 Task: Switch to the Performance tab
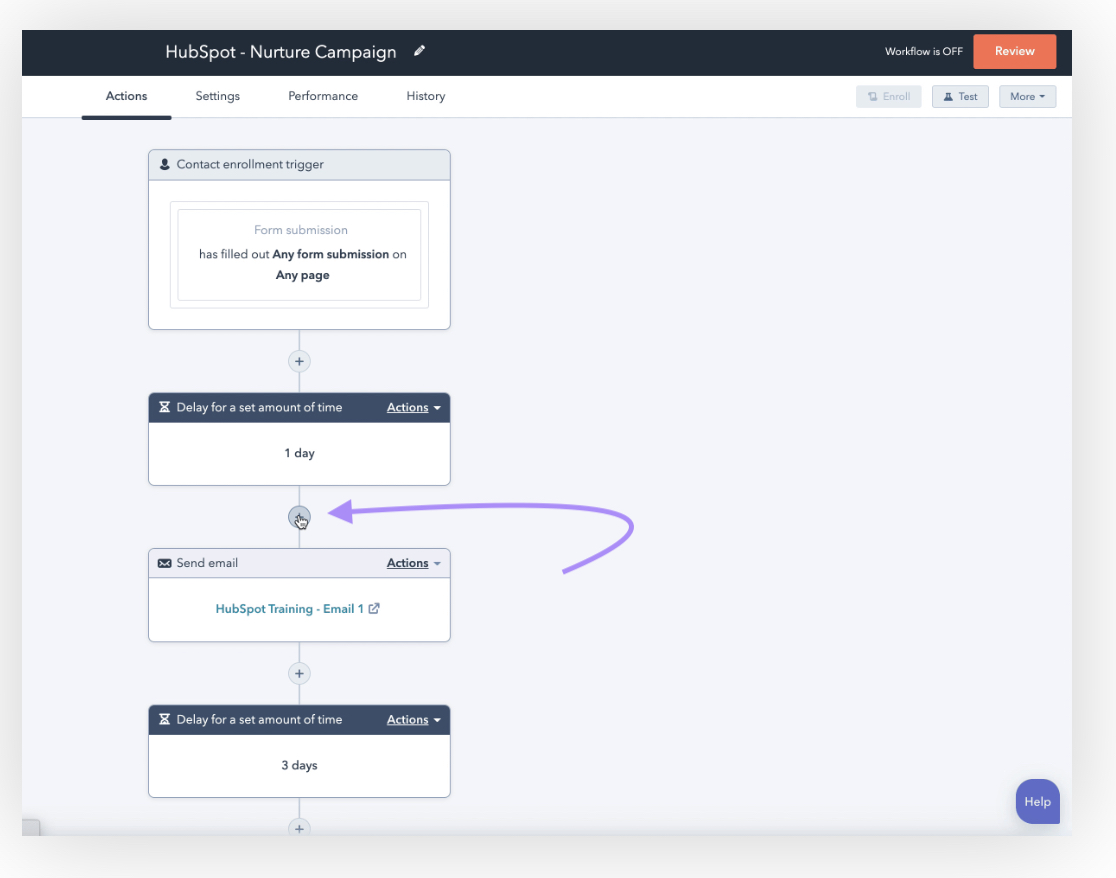322,96
